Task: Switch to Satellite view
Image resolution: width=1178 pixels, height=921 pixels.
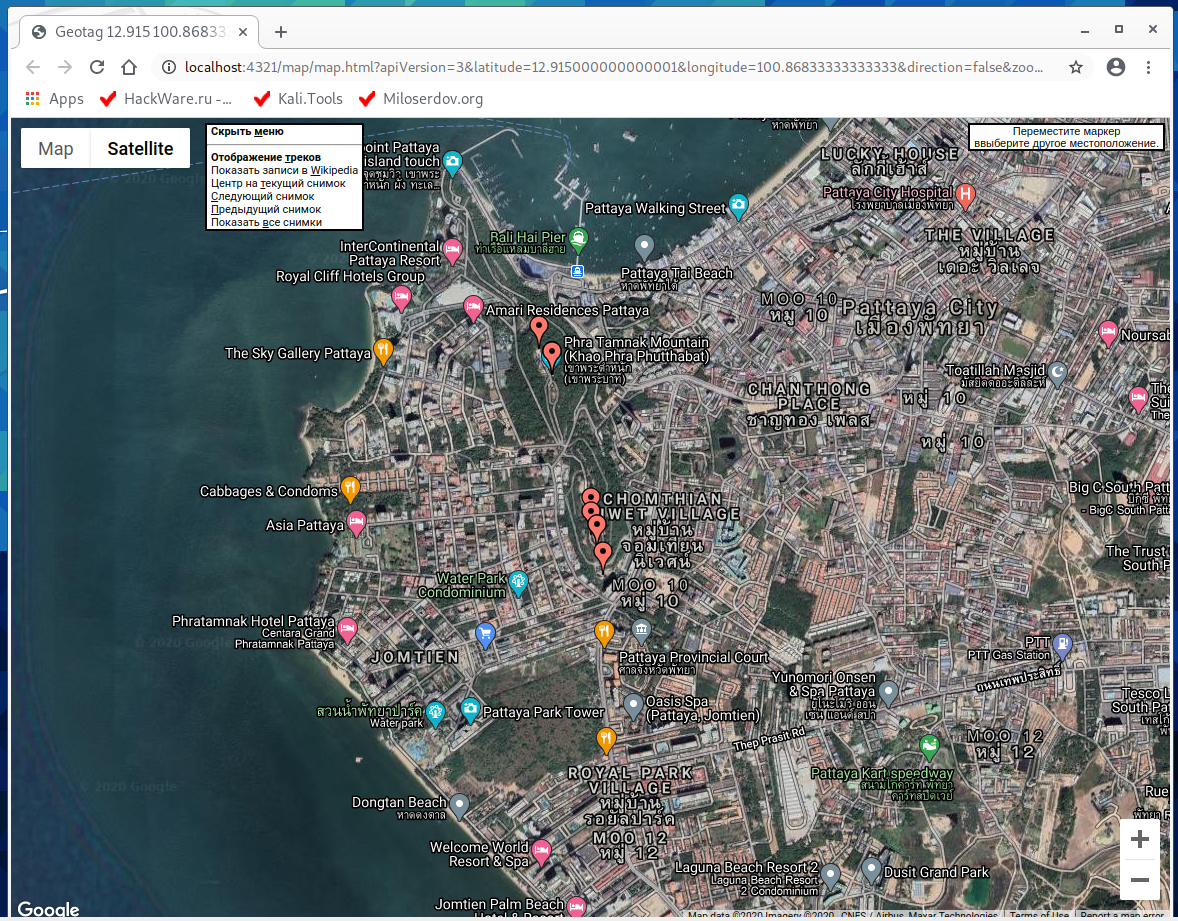Action: tap(141, 149)
